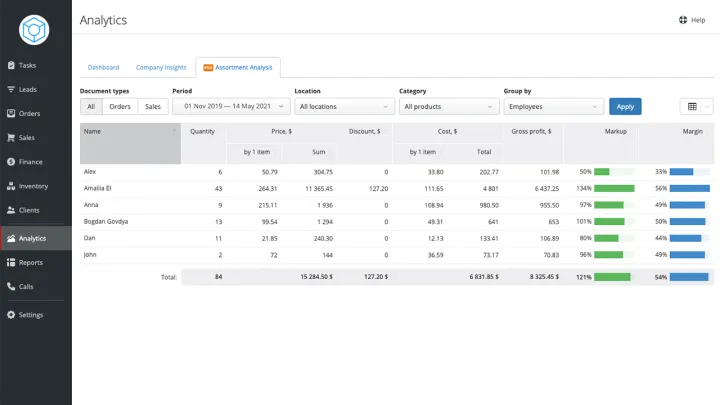Open Finance dollar icon

pyautogui.click(x=11, y=162)
